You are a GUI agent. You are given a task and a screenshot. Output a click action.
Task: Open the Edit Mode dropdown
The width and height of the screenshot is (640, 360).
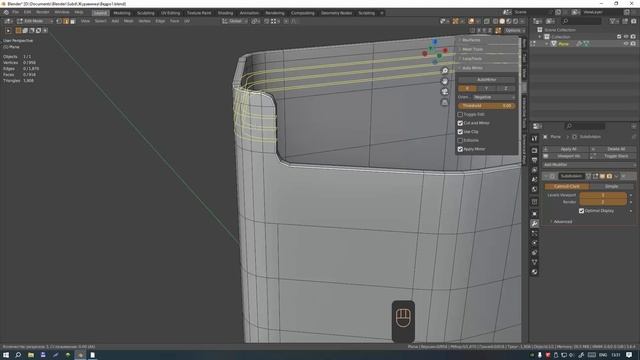pos(35,21)
